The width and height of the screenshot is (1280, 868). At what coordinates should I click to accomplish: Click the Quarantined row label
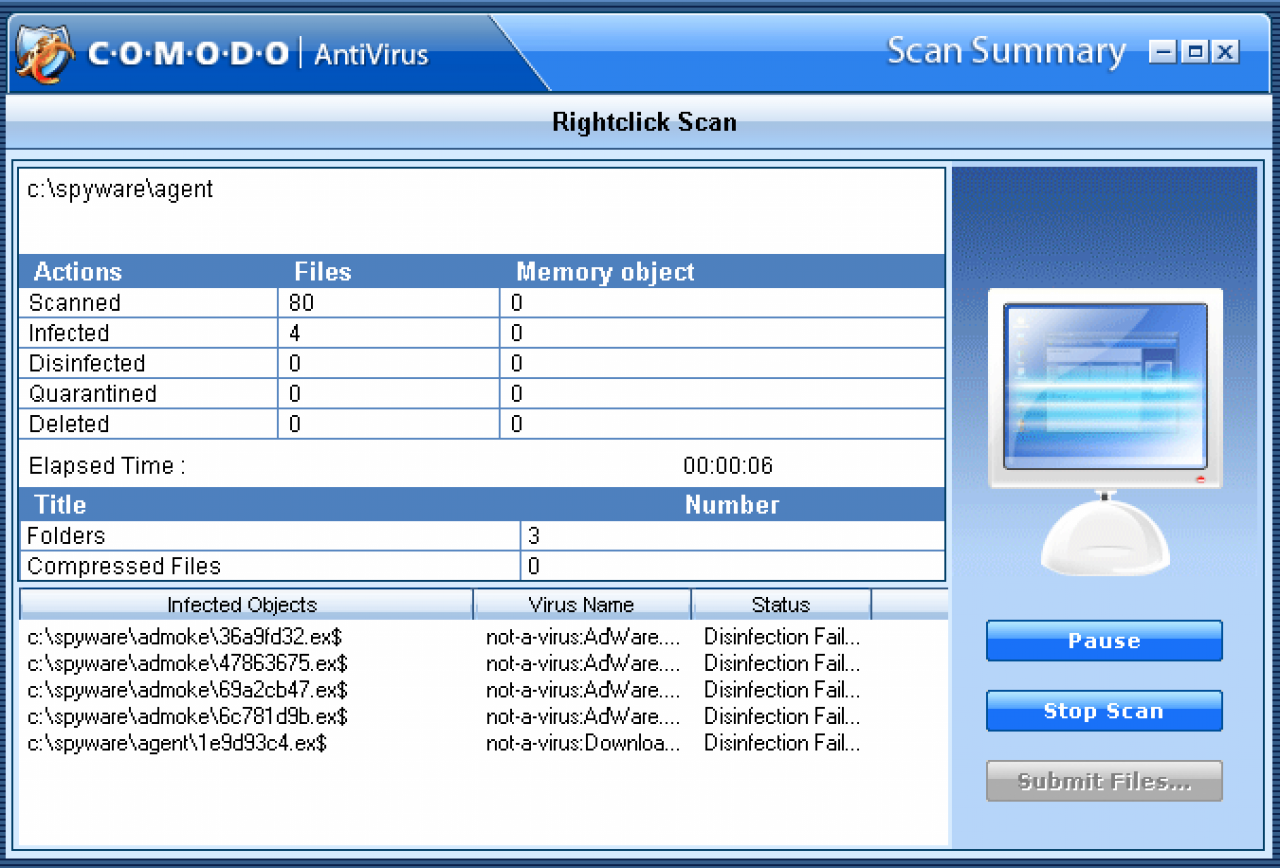coord(93,393)
